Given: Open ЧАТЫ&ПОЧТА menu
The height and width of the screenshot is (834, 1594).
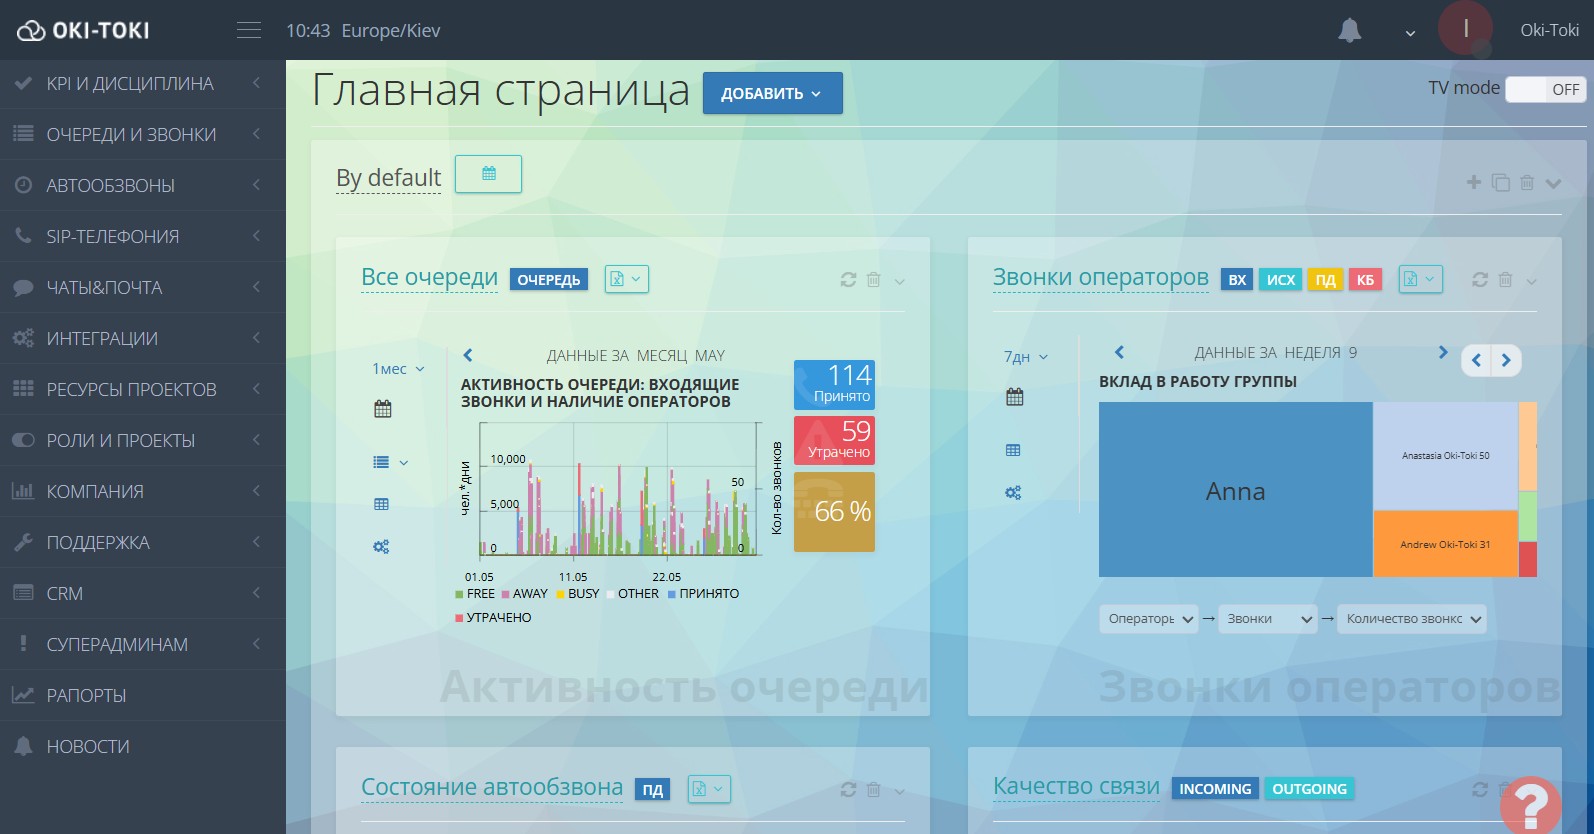Looking at the screenshot, I should [143, 288].
